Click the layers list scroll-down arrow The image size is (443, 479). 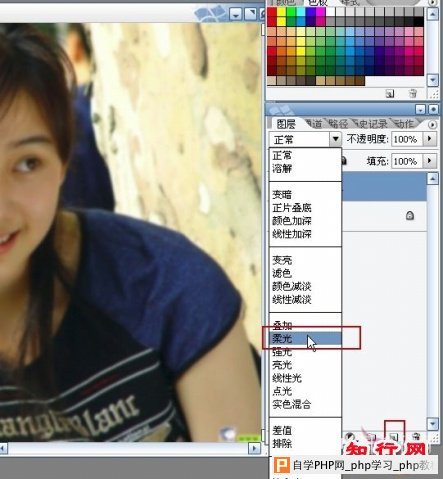432,424
